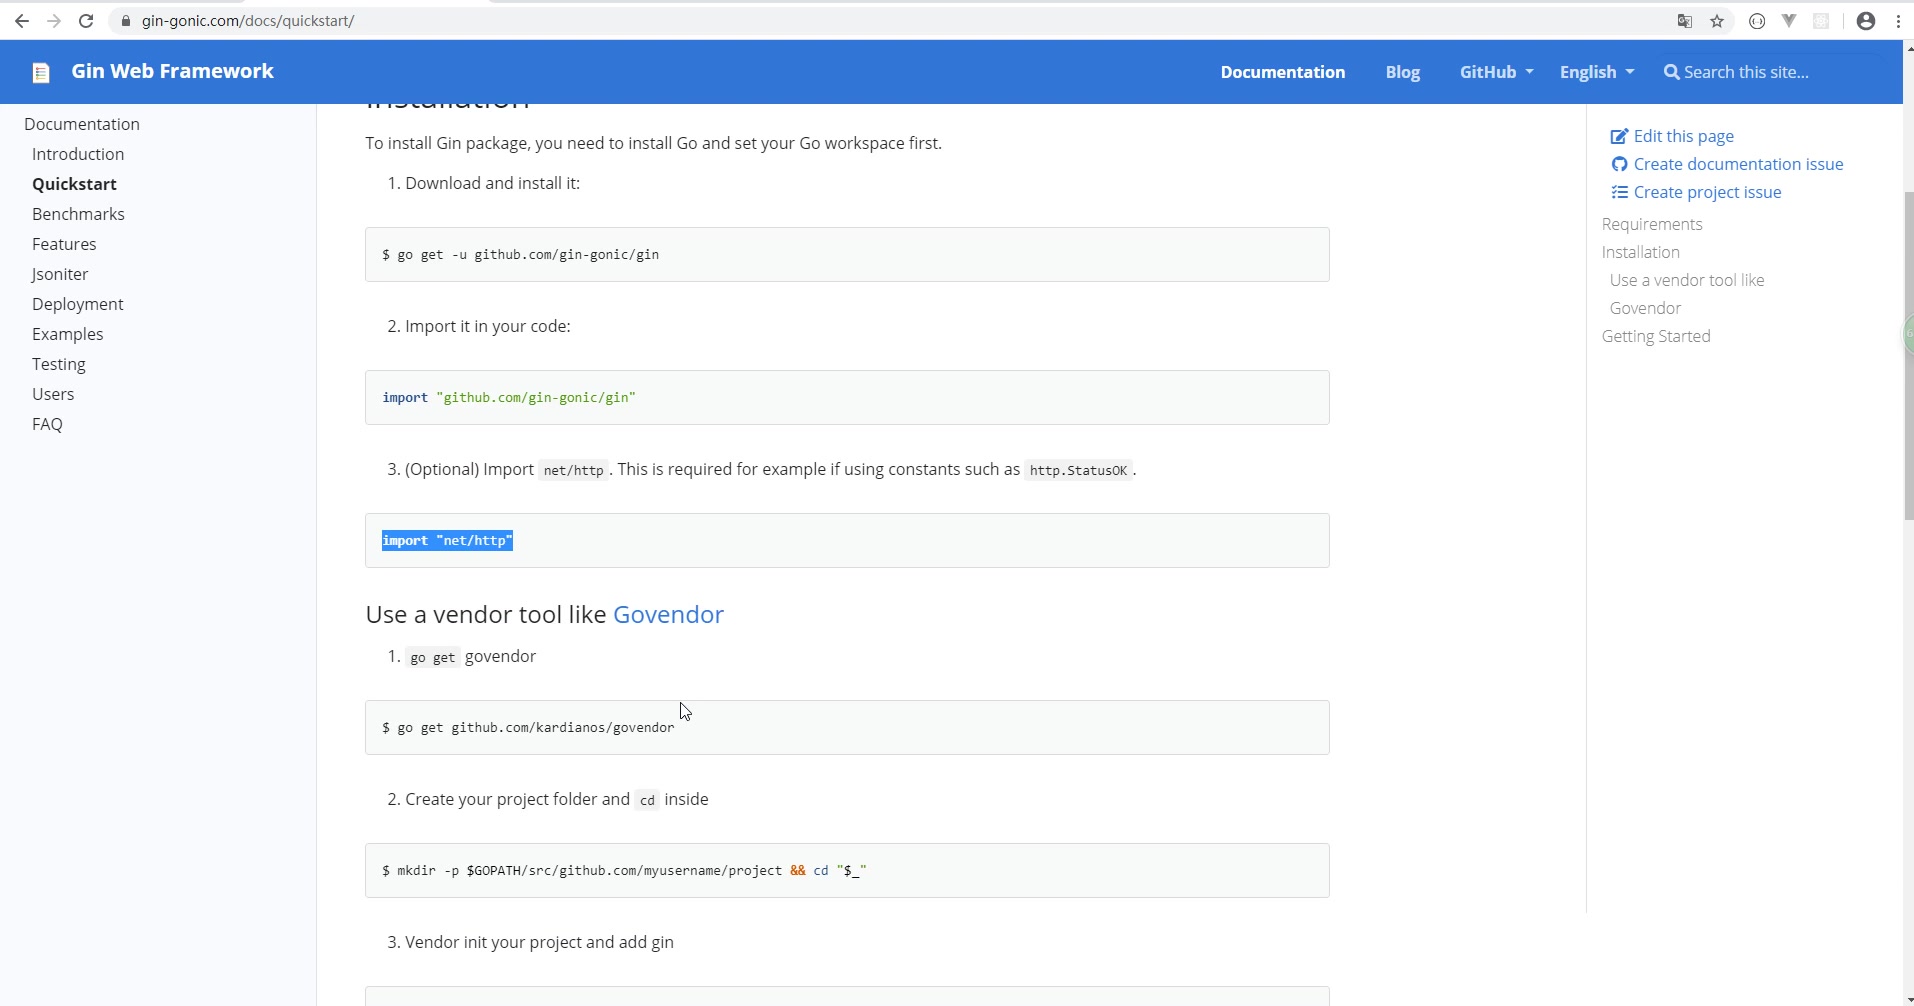Click the go get kardianos/govendor command
1914x1006 pixels.
click(x=528, y=727)
